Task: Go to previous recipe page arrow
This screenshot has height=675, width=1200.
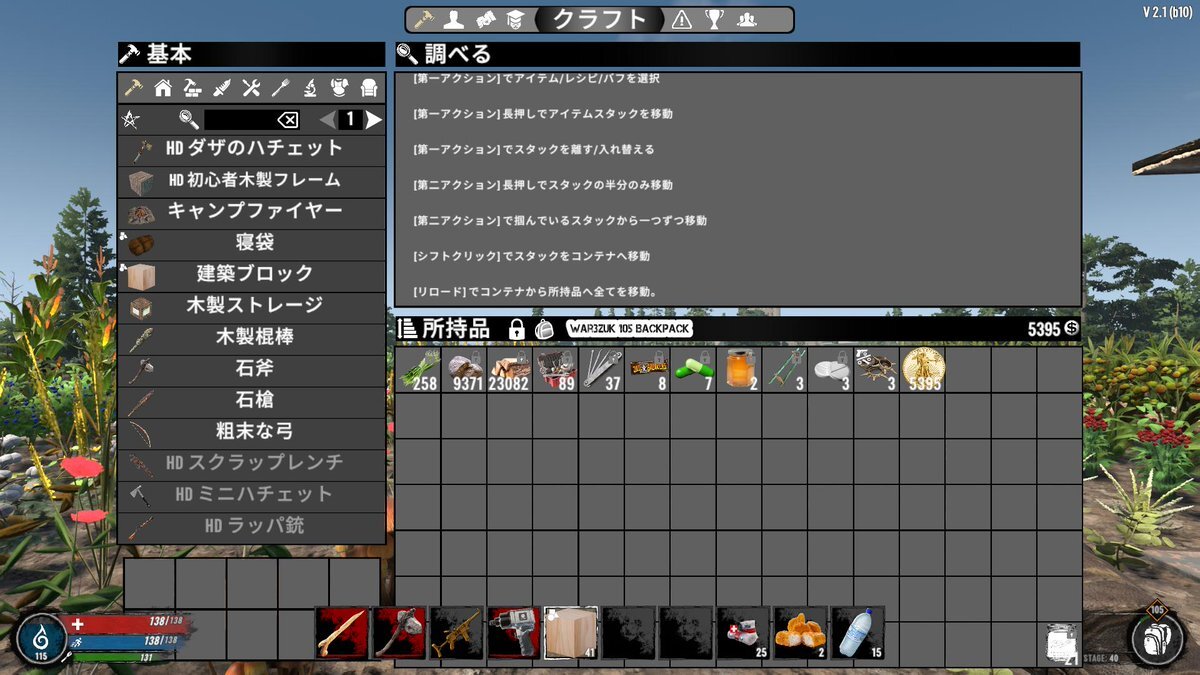Action: pos(327,120)
